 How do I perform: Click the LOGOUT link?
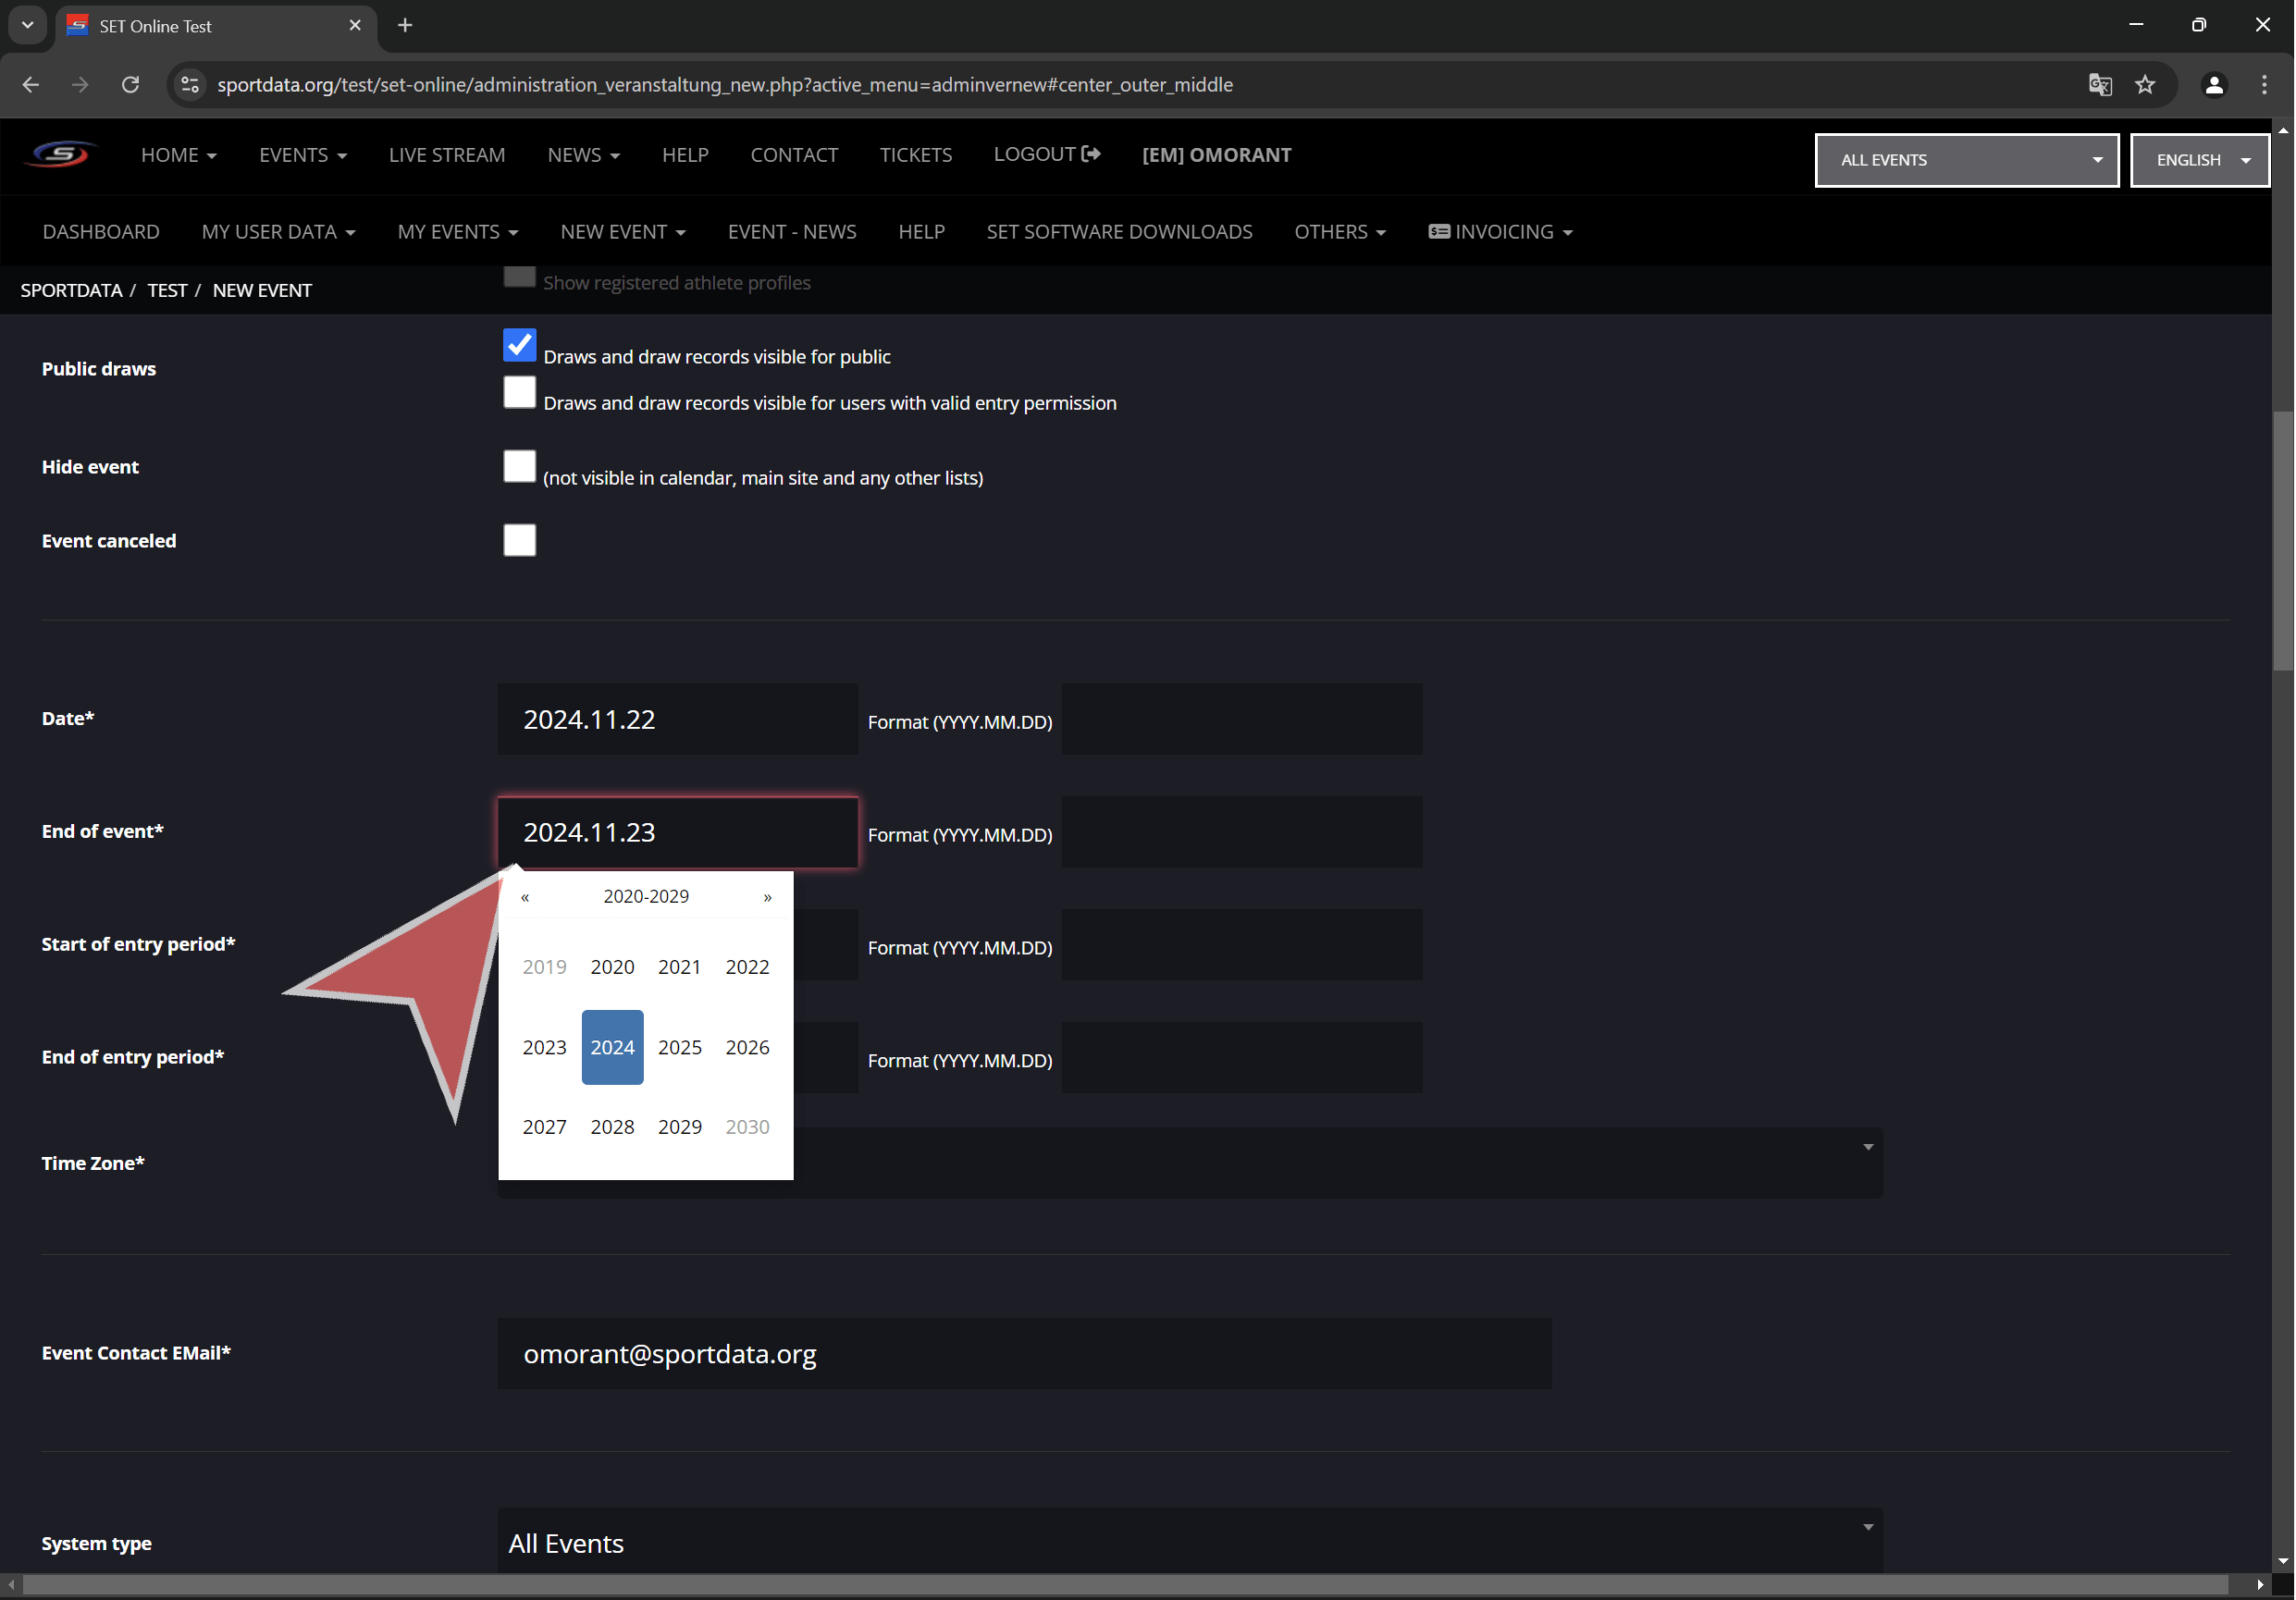1046,154
